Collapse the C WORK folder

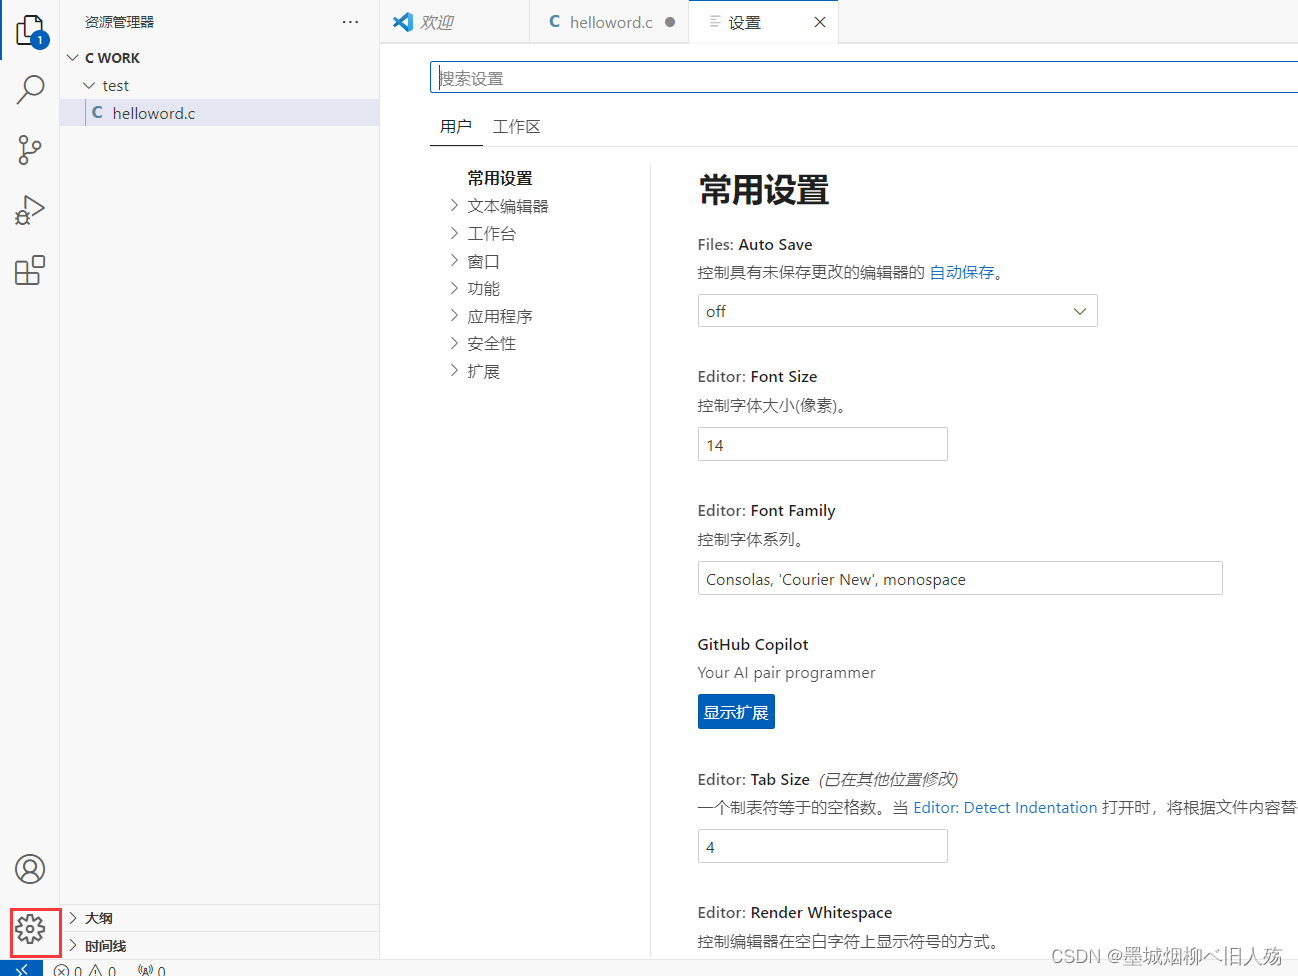point(219,58)
